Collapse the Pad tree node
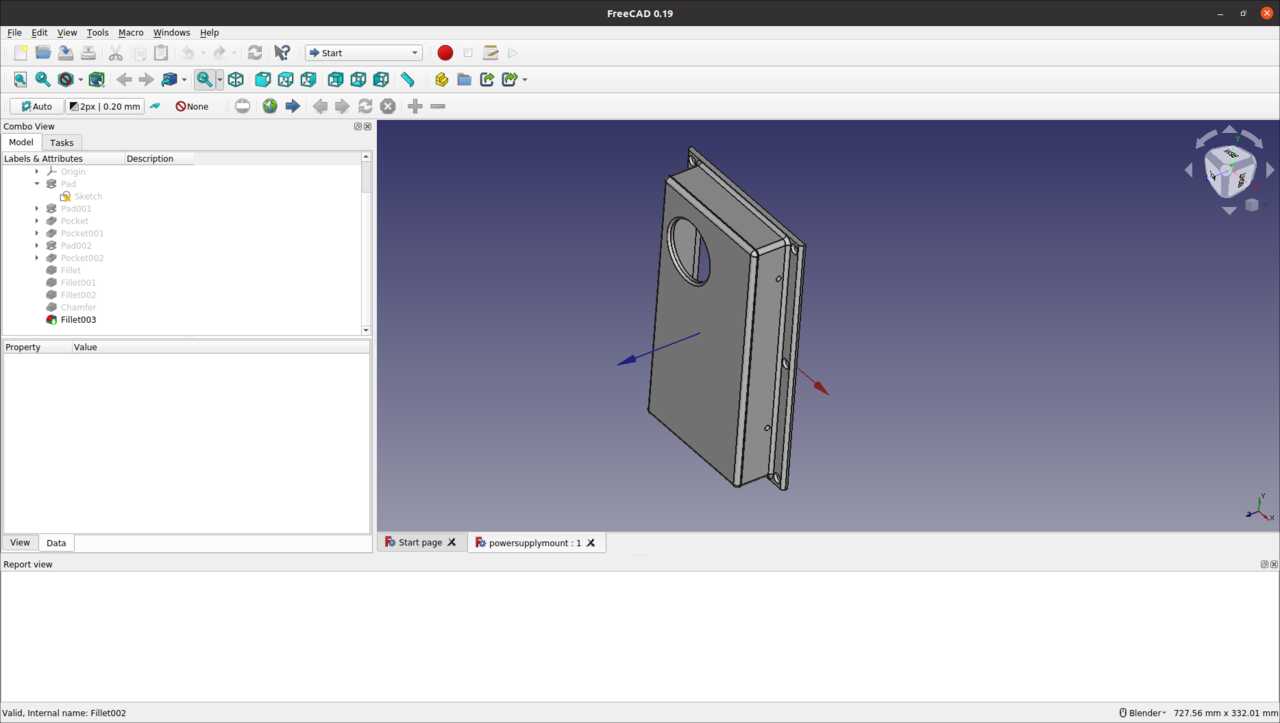The image size is (1280, 723). [38, 184]
